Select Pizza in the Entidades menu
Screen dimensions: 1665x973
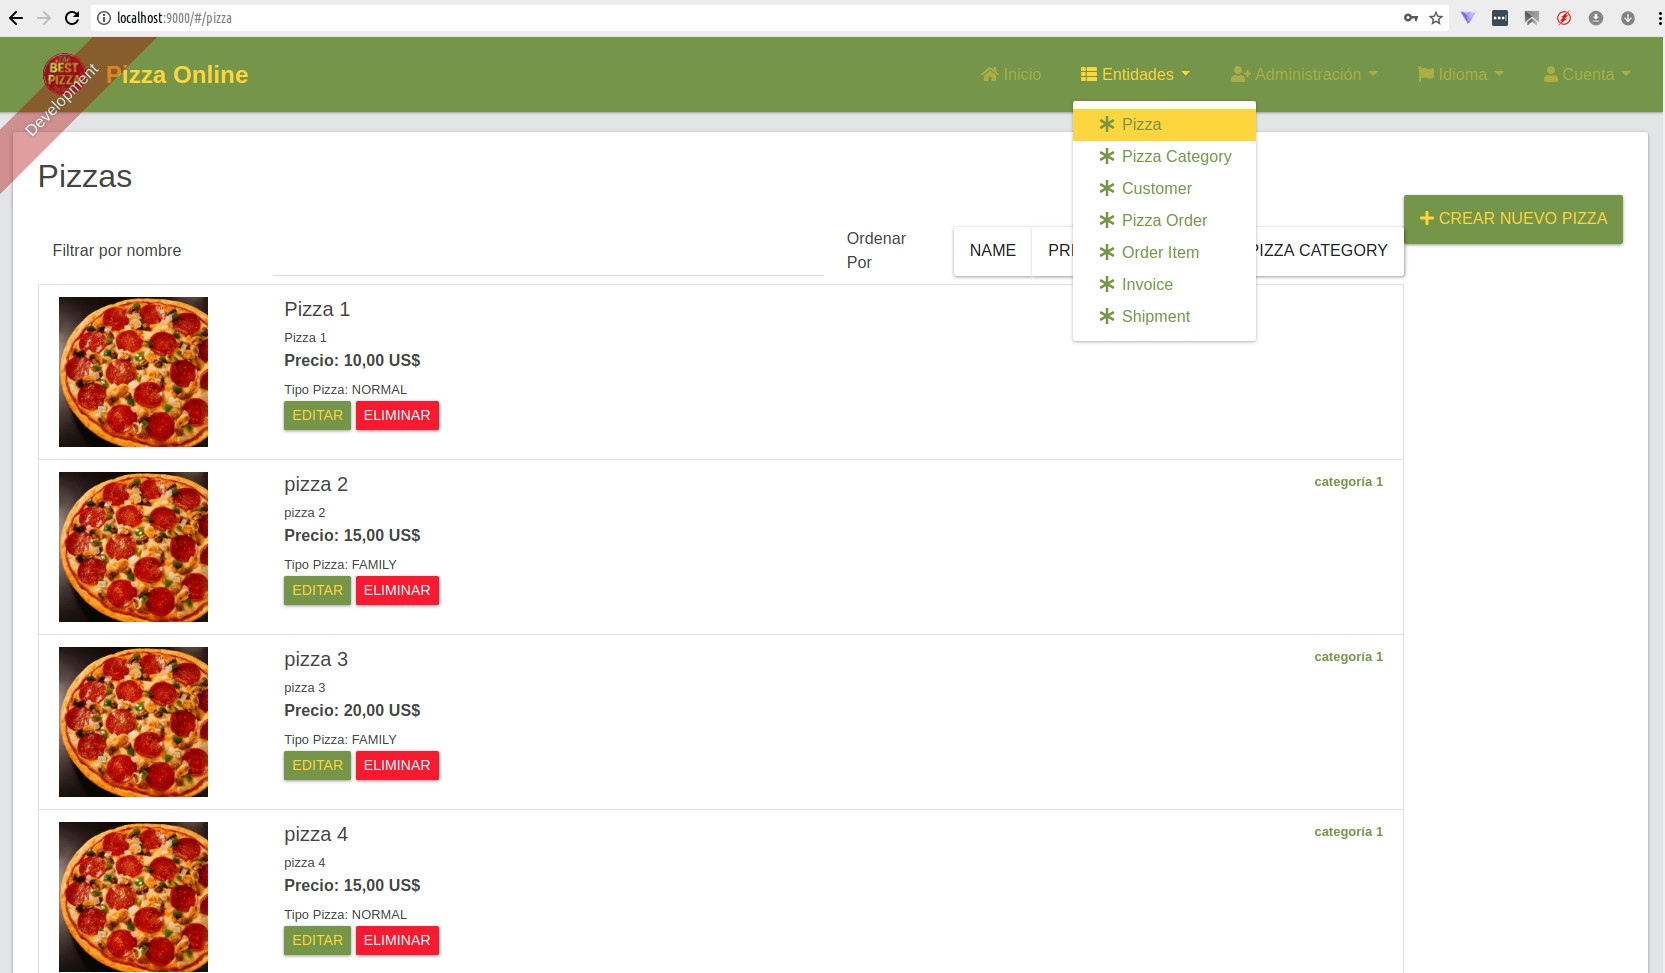1164,124
